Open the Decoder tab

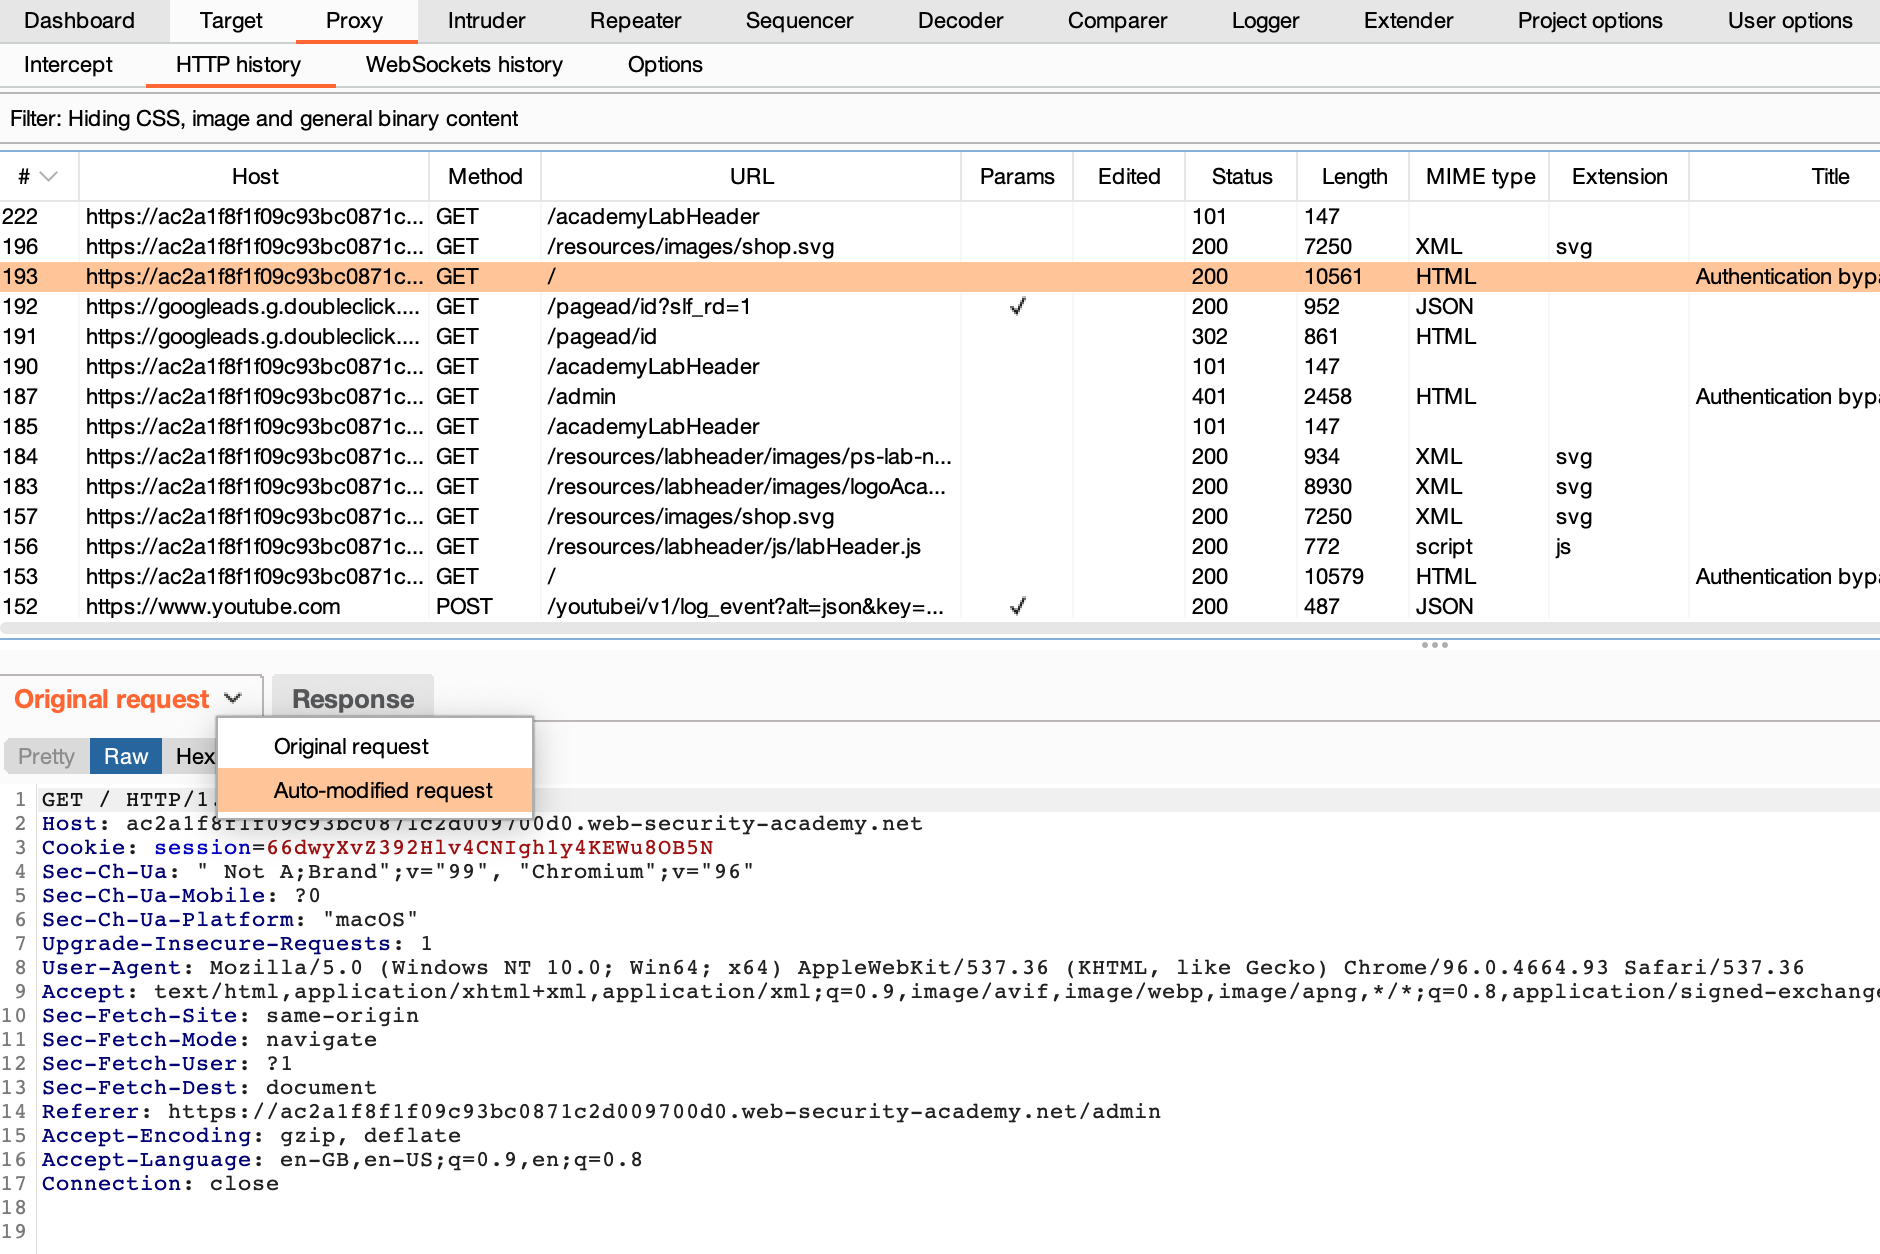(959, 20)
